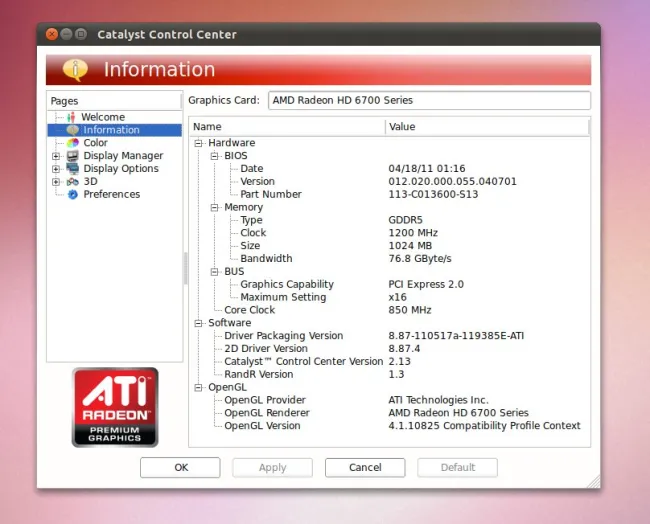Minimize the Catalyst Control Center window
This screenshot has width=650, height=524.
66,34
